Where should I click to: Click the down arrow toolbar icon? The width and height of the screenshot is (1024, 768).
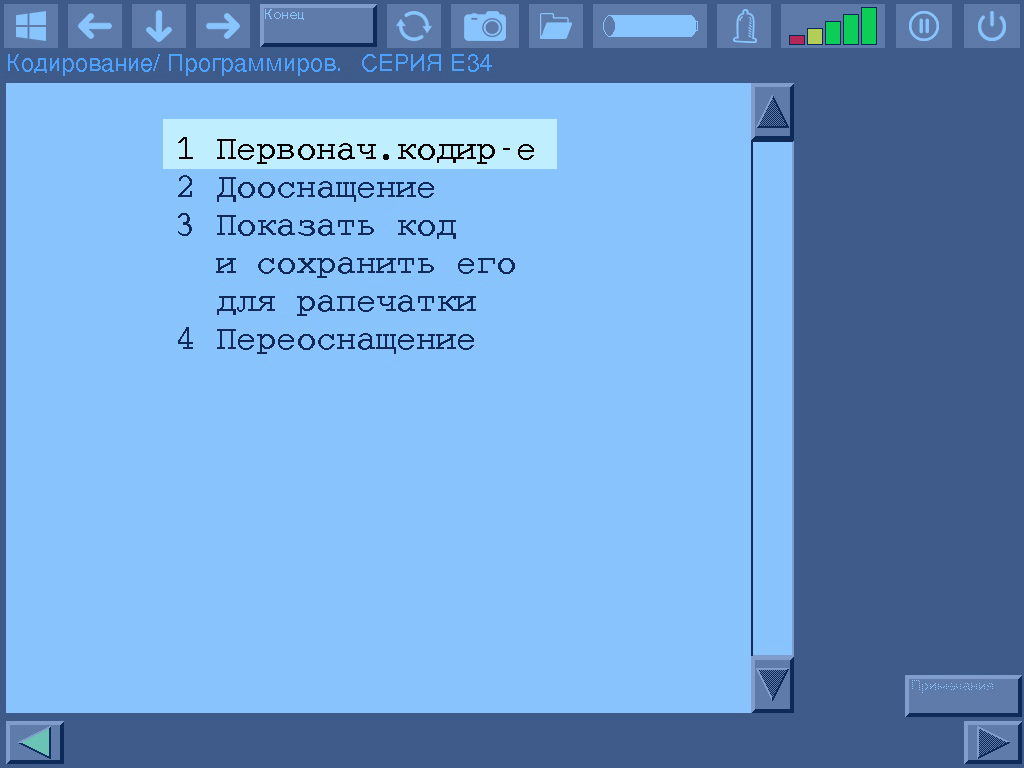point(158,26)
